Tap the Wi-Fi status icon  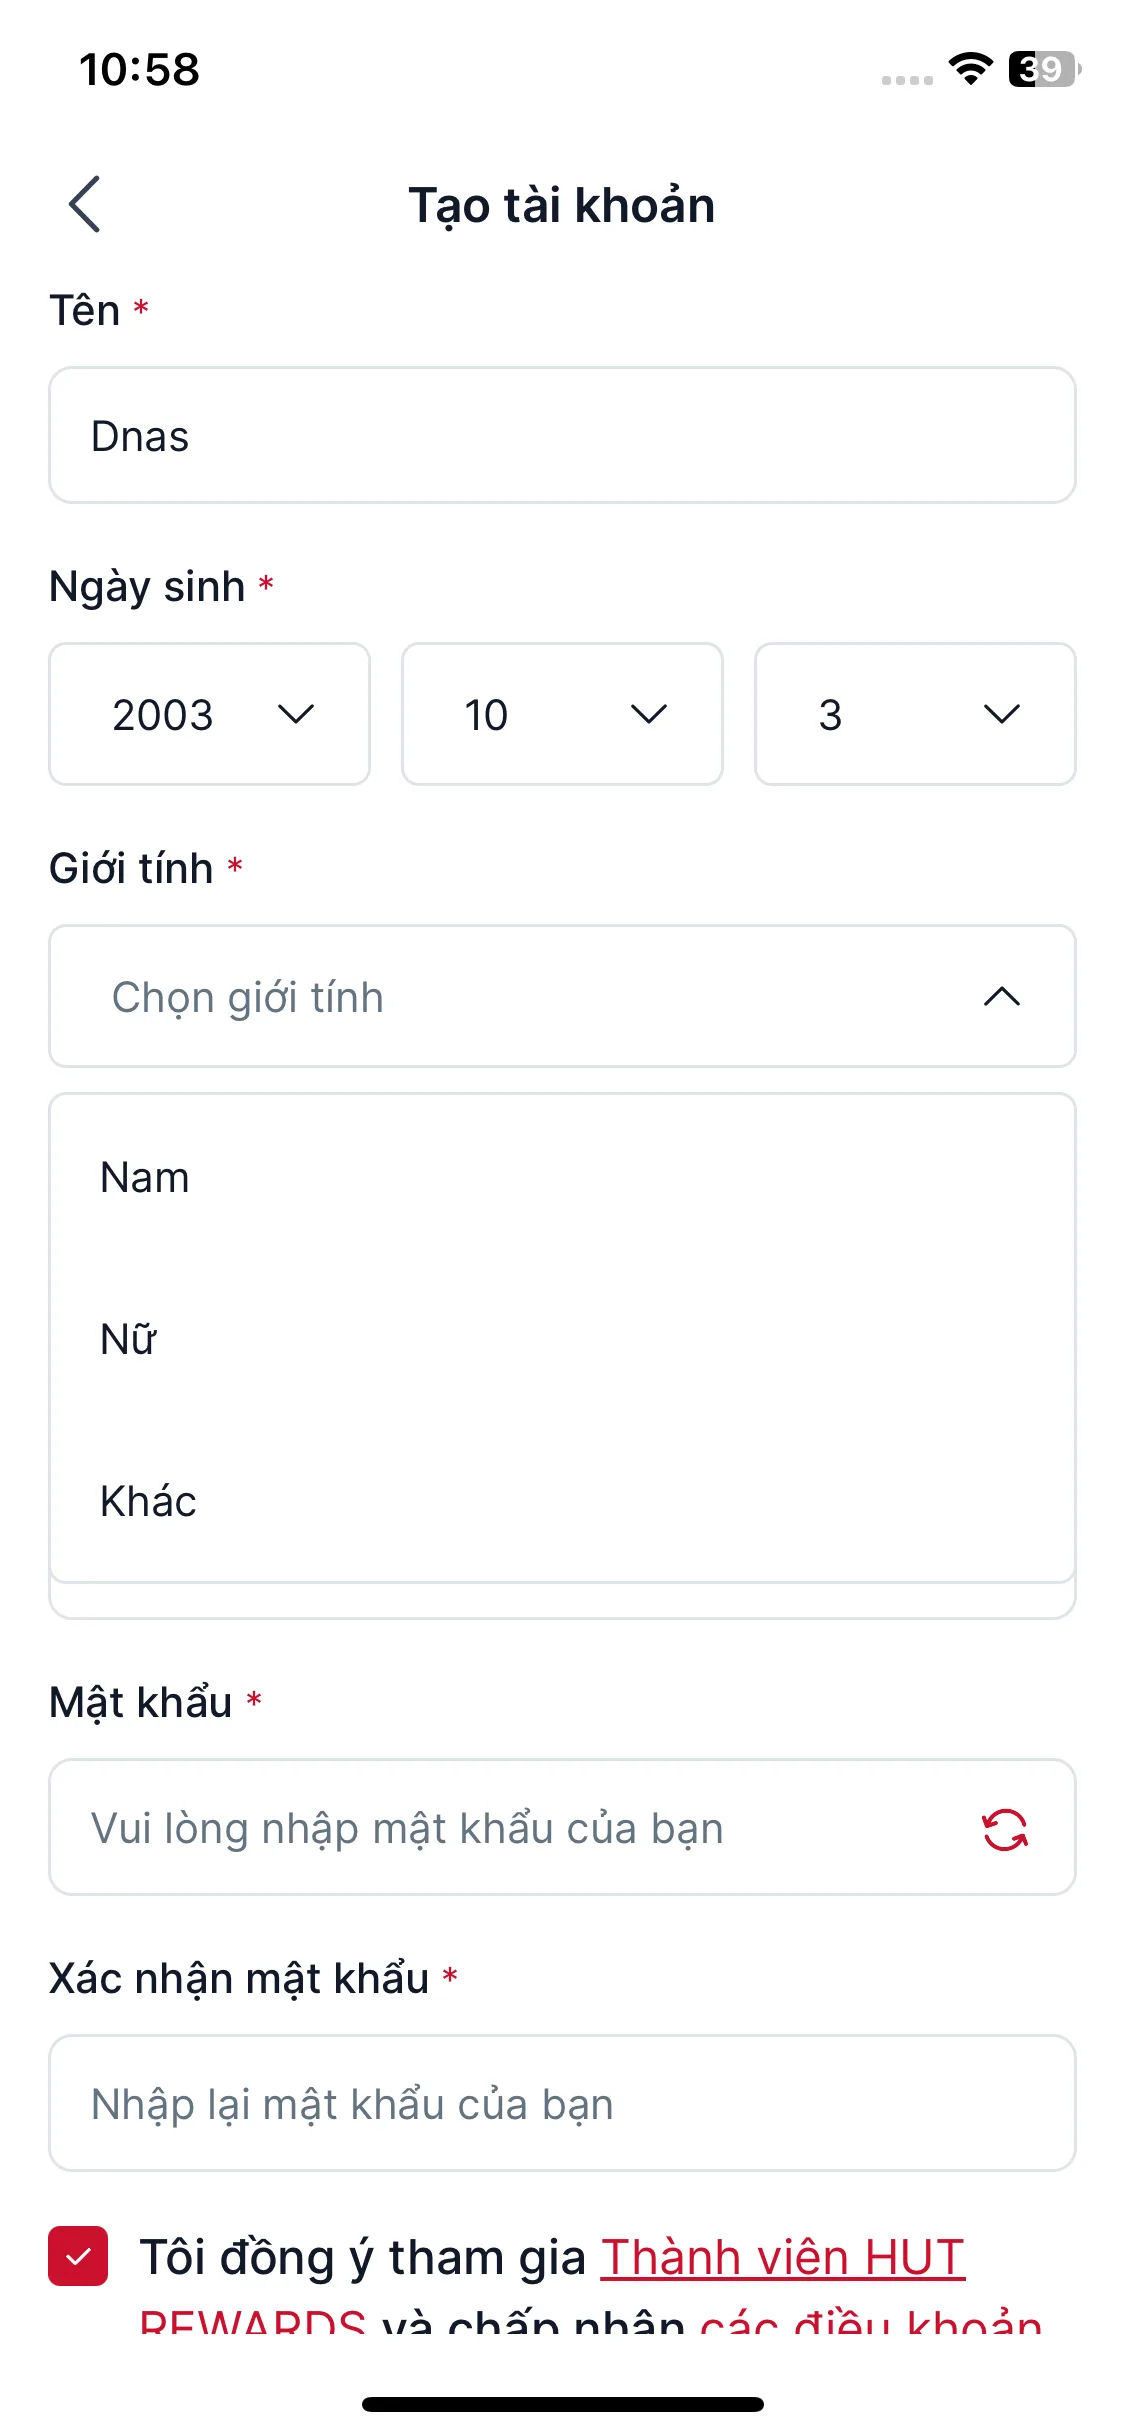coord(970,69)
